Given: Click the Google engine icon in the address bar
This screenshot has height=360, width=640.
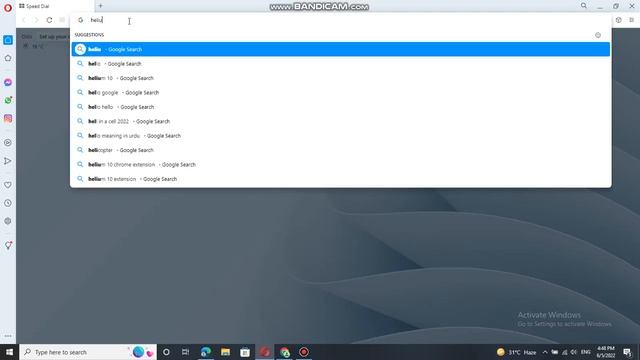Looking at the screenshot, I should click(80, 20).
